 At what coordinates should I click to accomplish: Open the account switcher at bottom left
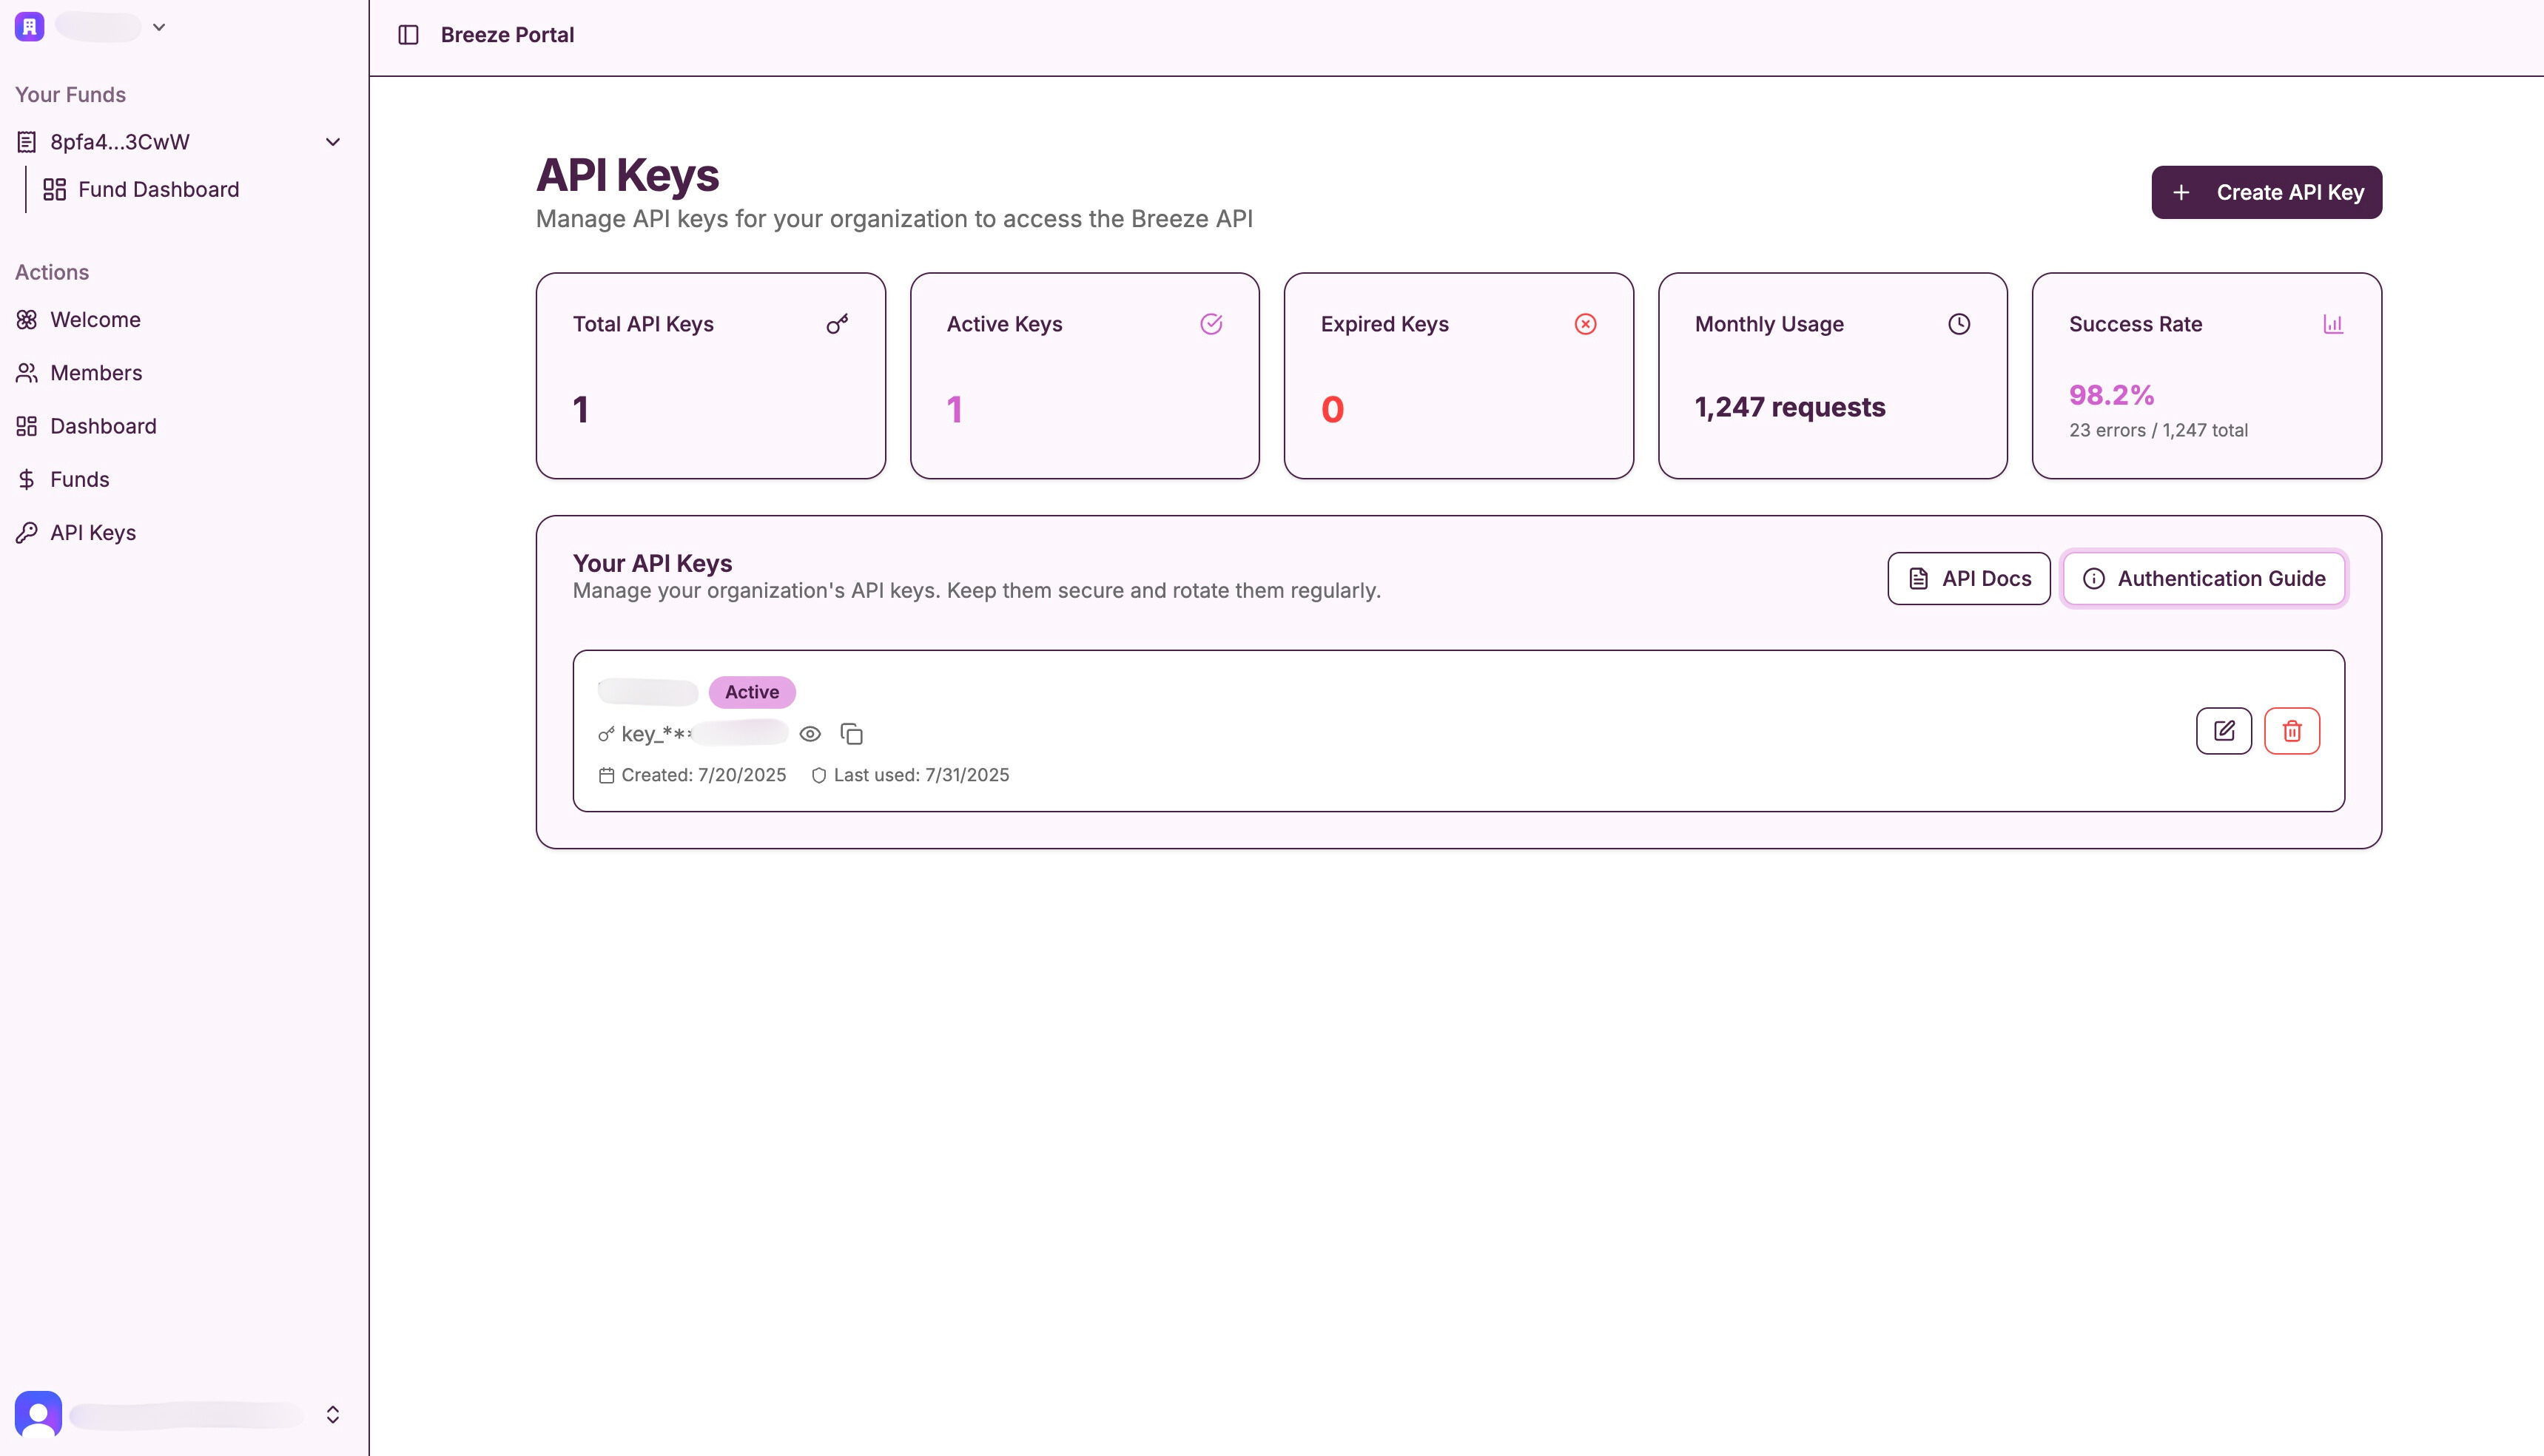332,1415
